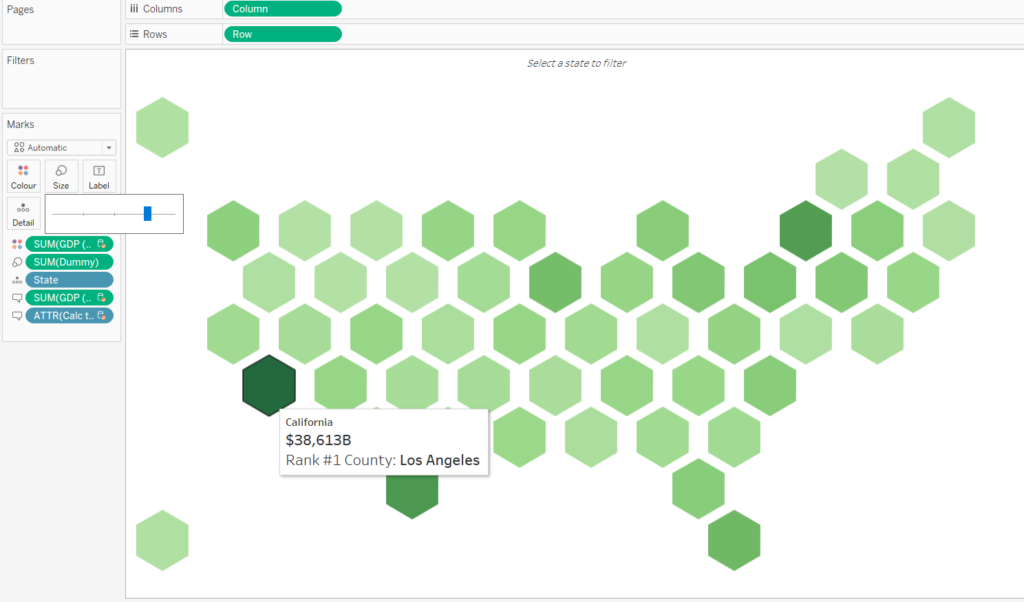Click the detail icon beside State pill
Viewport: 1024px width, 602px height.
click(x=17, y=280)
